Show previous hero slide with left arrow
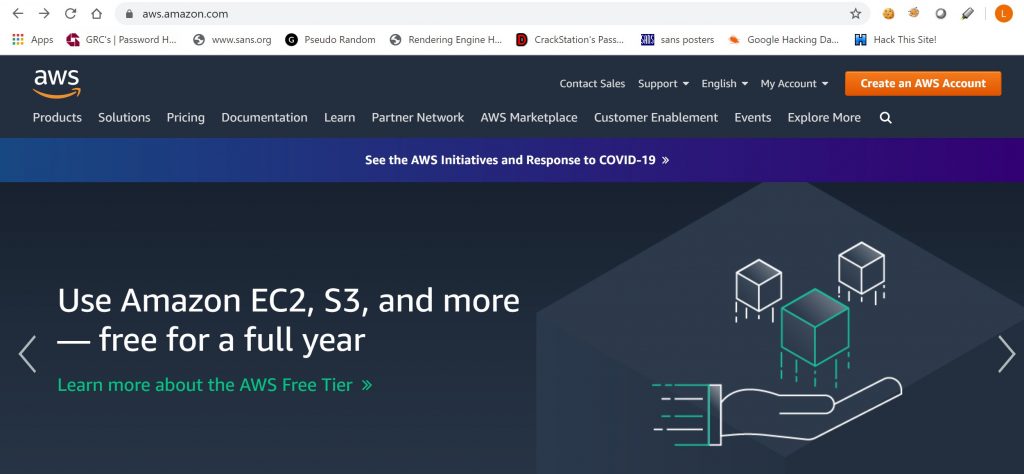 click(27, 355)
